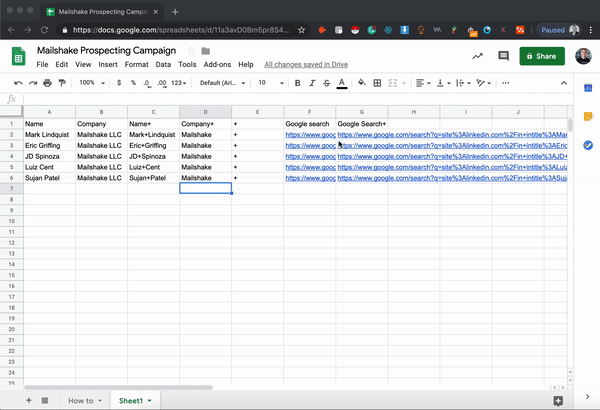Open the Tools menu
Screen dimensions: 600x410
pyautogui.click(x=187, y=64)
